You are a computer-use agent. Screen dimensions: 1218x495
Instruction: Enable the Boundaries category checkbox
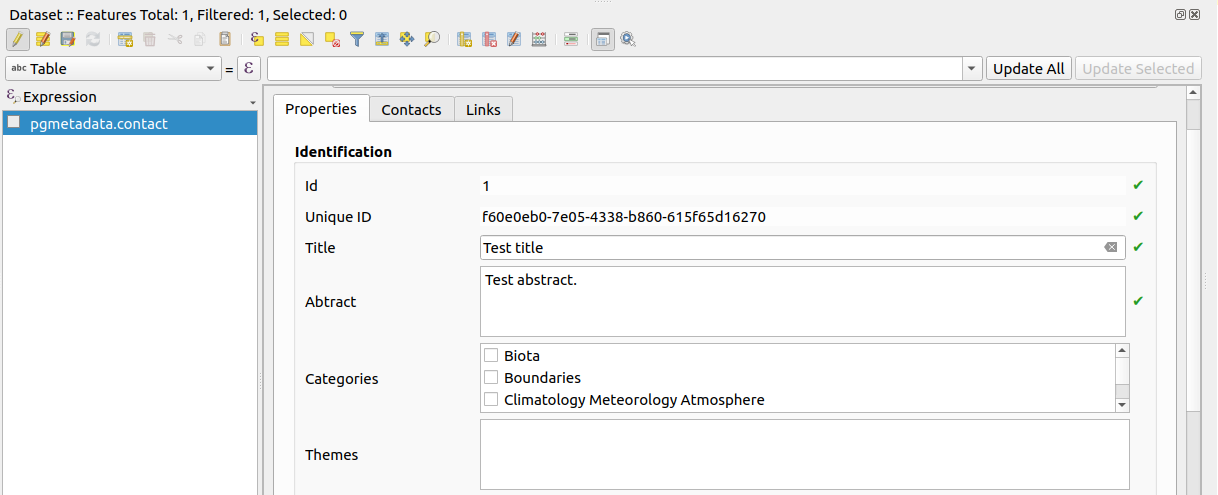(x=491, y=378)
